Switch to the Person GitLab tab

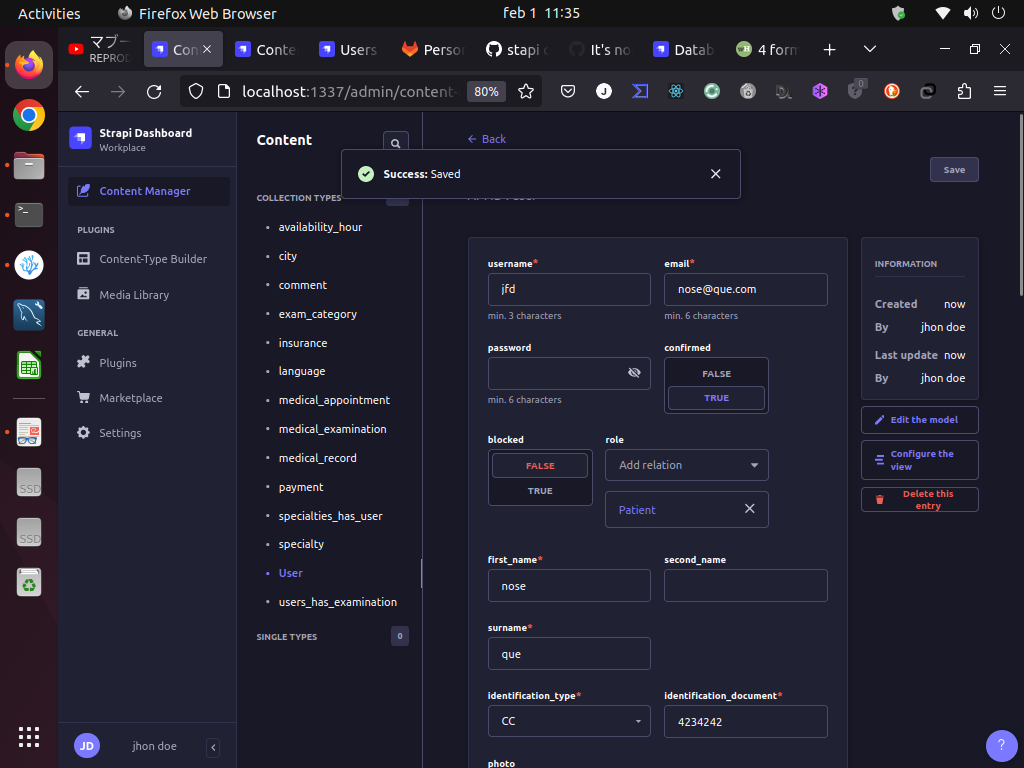[x=433, y=50]
